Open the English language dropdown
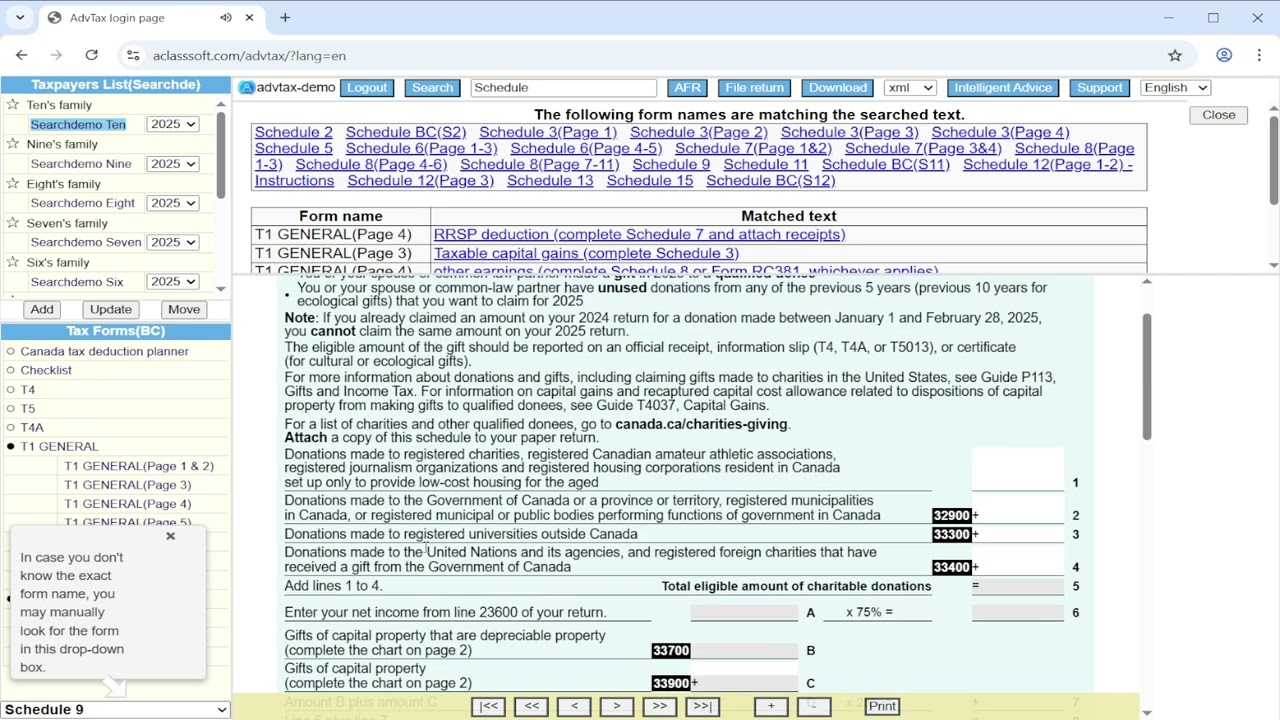The width and height of the screenshot is (1280, 720). point(1175,88)
